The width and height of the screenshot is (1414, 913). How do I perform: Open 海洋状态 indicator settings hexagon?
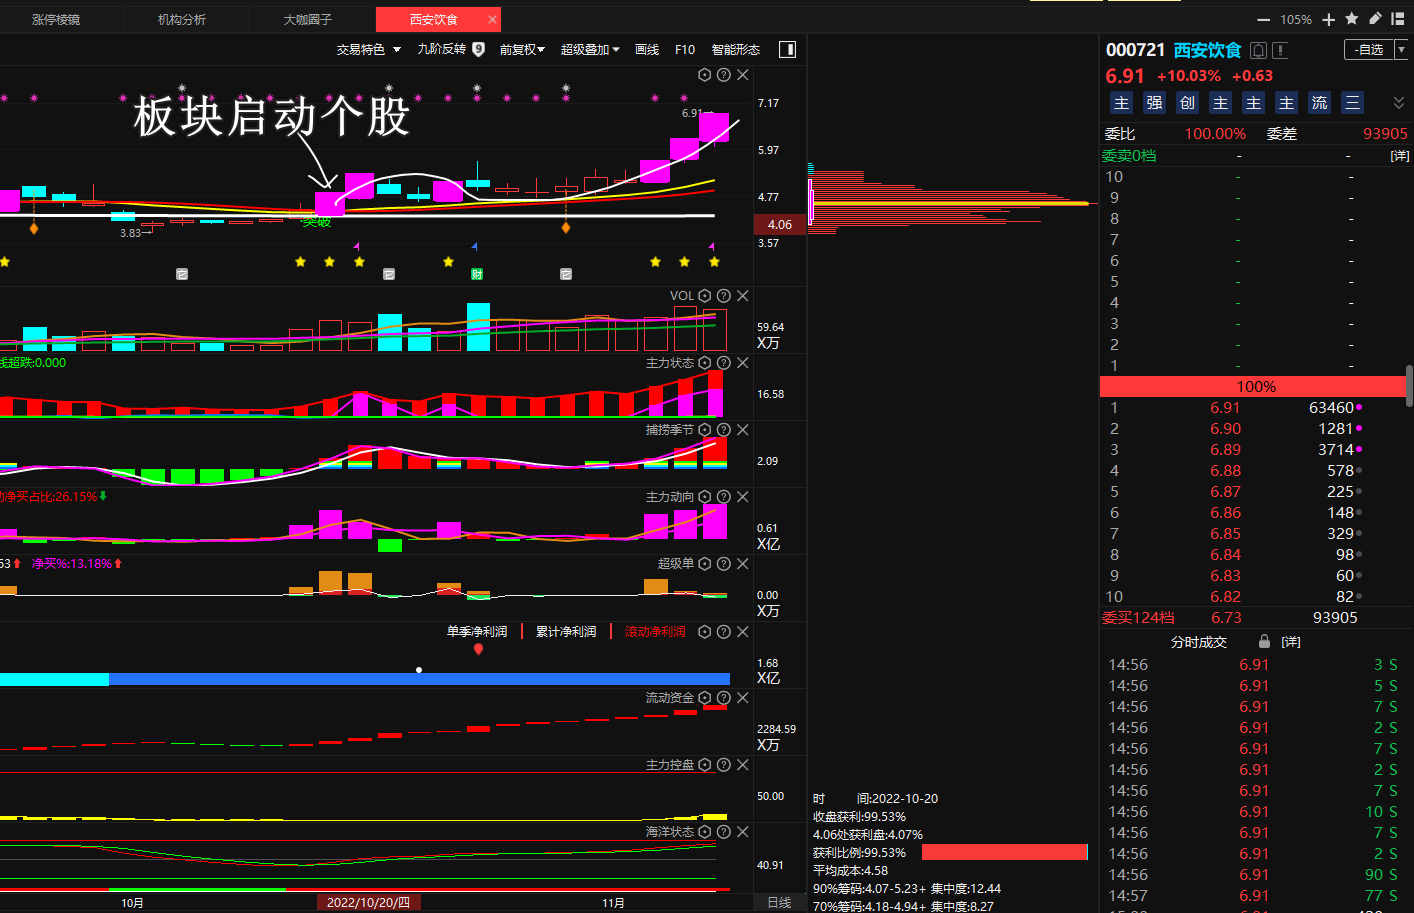[x=705, y=832]
